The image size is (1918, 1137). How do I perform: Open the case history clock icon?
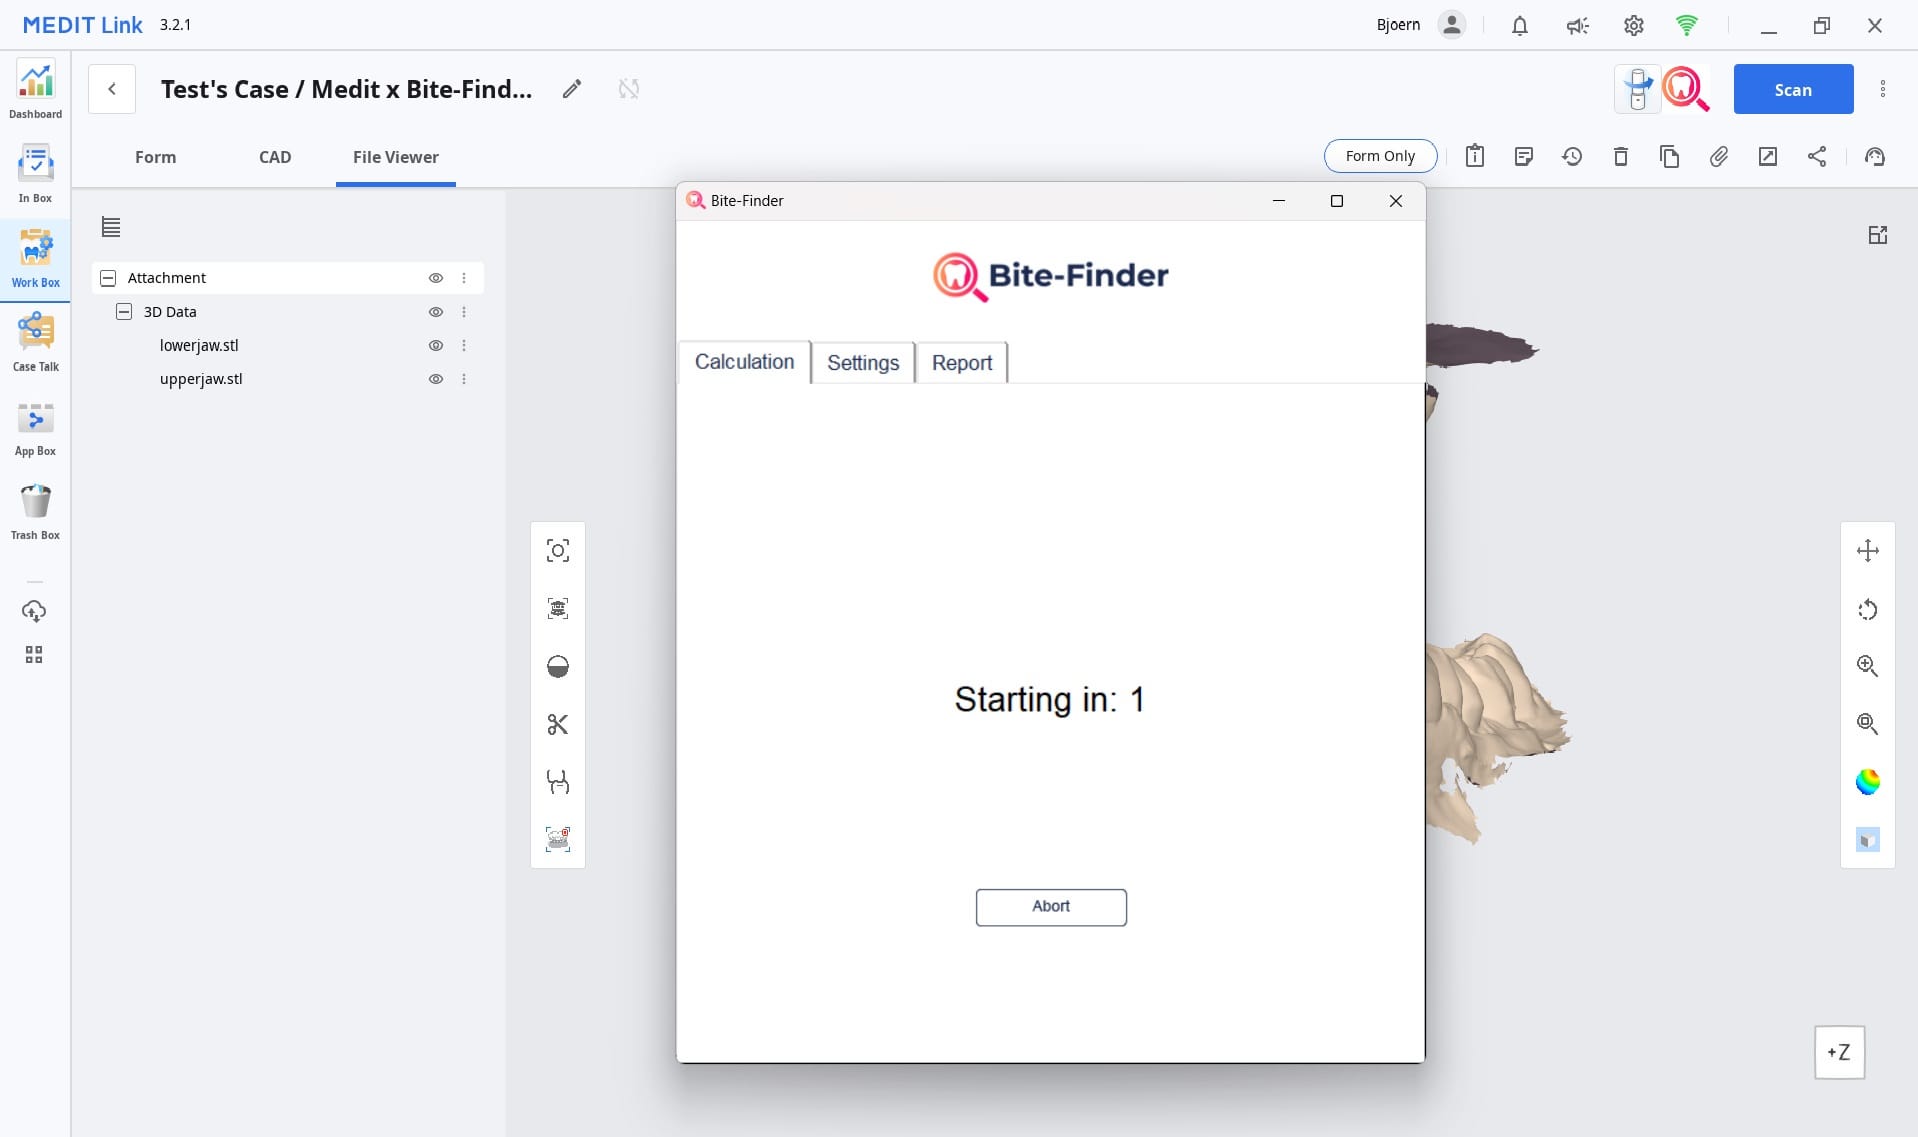pos(1572,156)
